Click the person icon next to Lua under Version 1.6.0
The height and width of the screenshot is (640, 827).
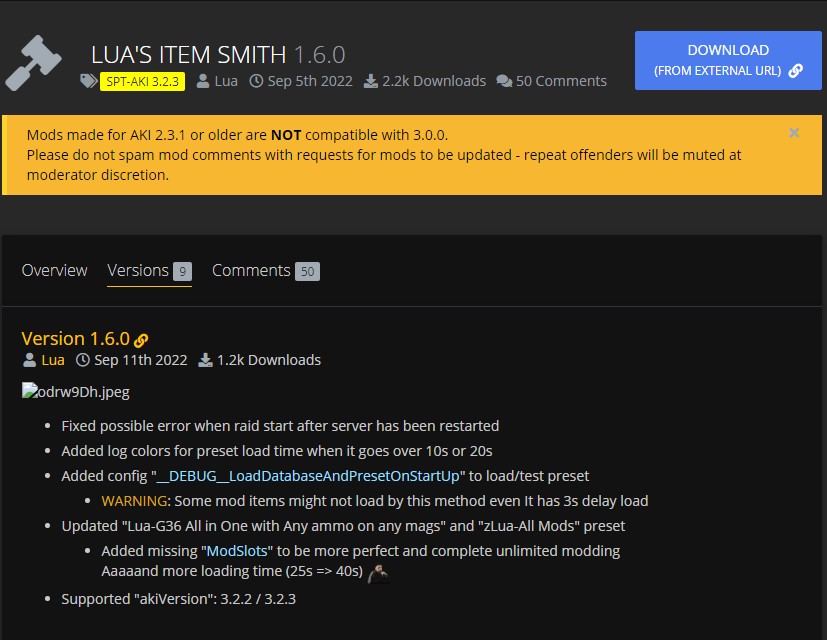28,360
